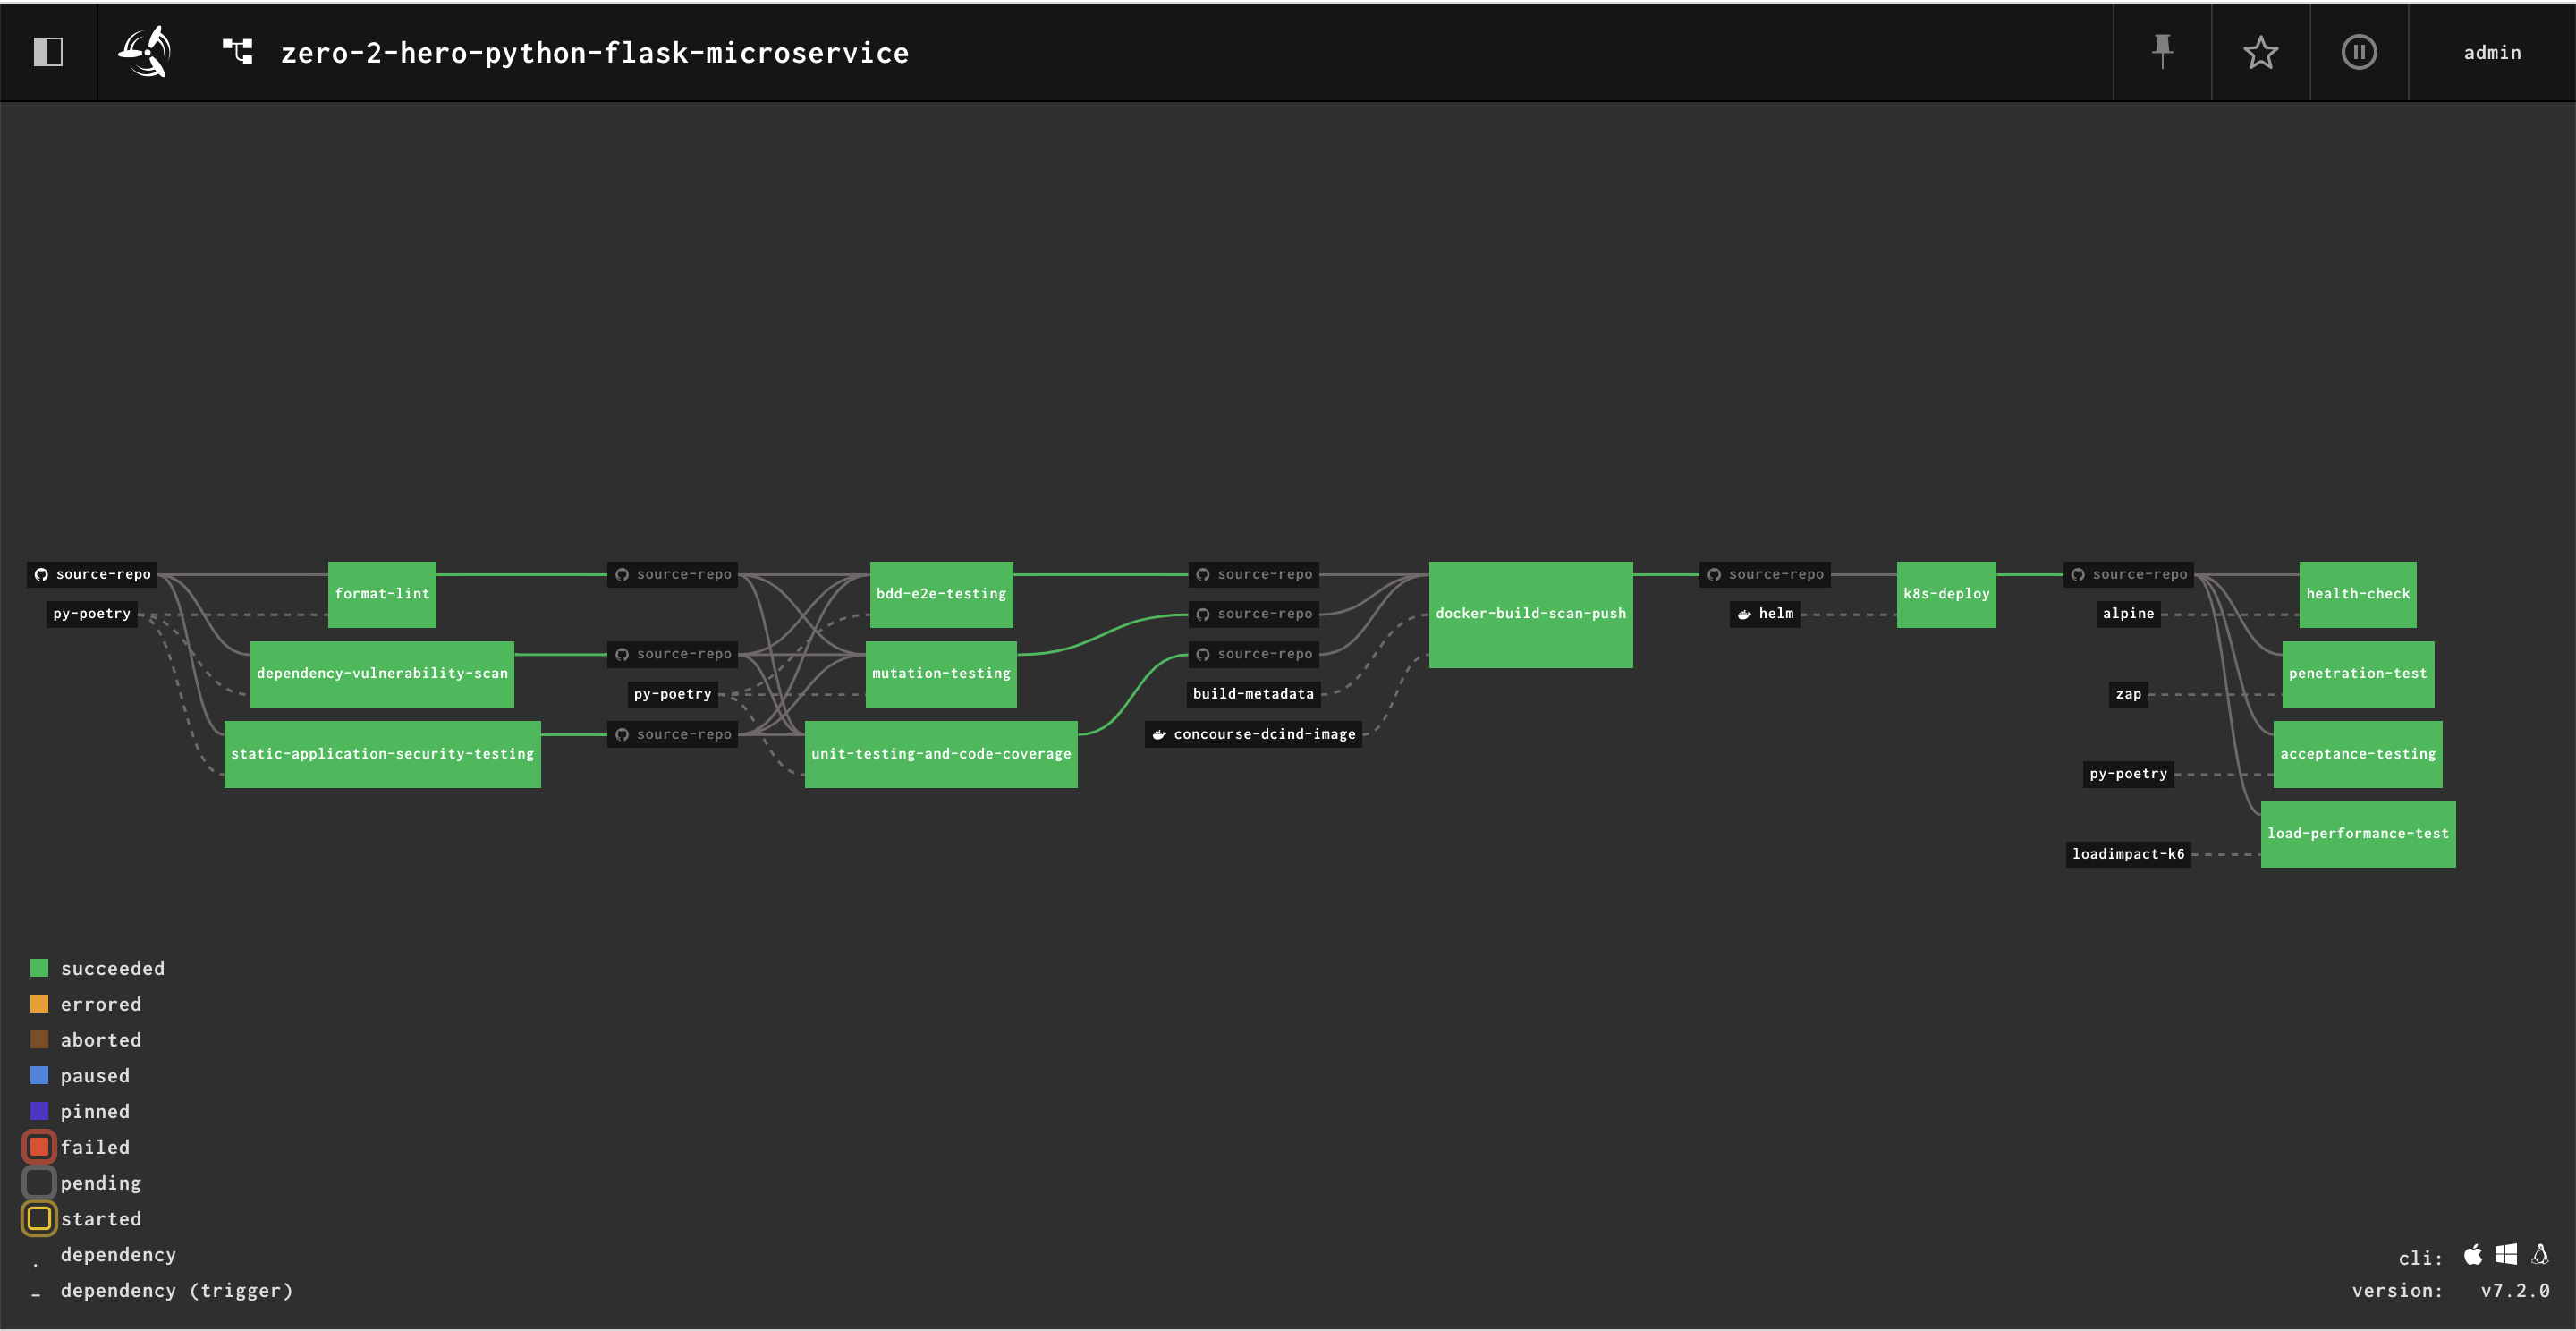
Task: Click the pipeline tree icon near title
Action: point(237,52)
